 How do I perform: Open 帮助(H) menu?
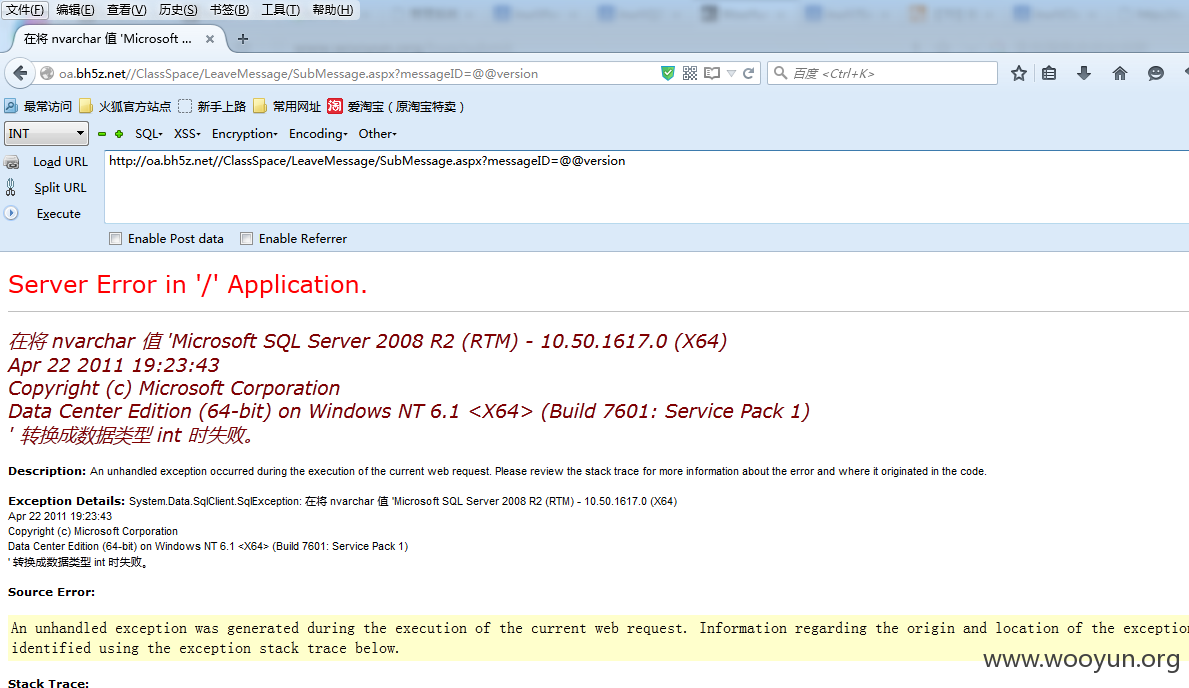pos(332,10)
